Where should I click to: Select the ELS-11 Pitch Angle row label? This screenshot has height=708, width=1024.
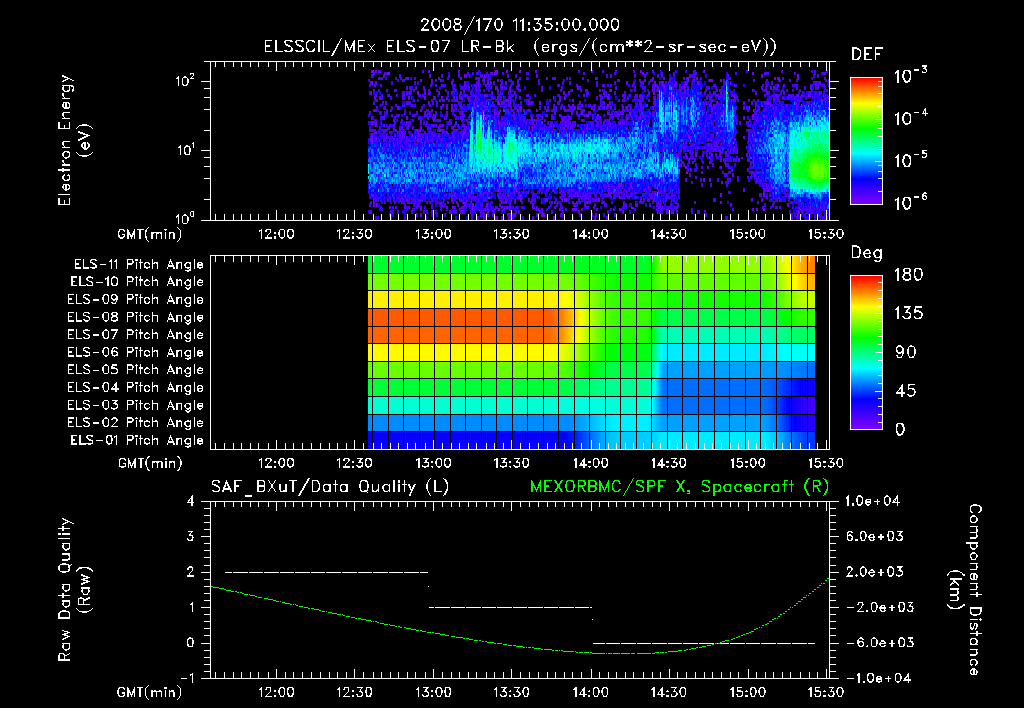(x=138, y=265)
